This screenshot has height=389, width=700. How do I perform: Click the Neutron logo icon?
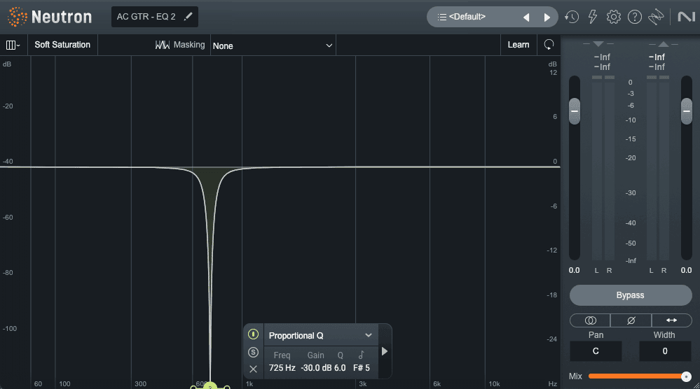17,17
